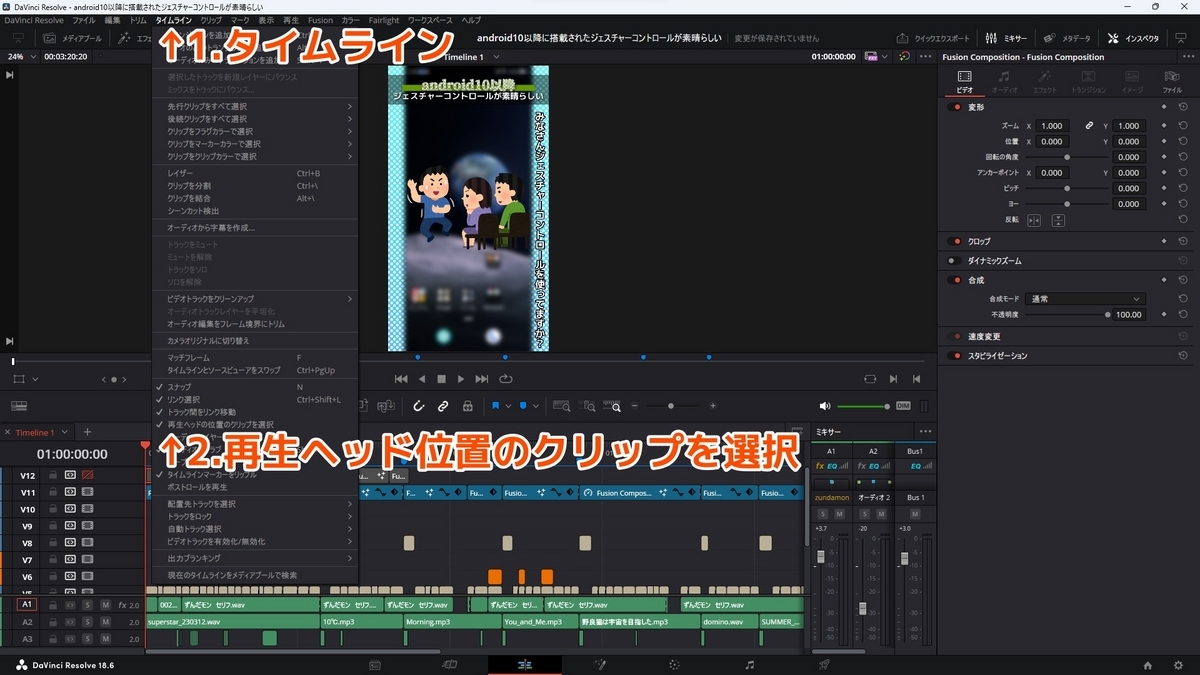Image resolution: width=1200 pixels, height=675 pixels.
Task: Expand the クロップ section in the Inspector
Action: (x=980, y=240)
